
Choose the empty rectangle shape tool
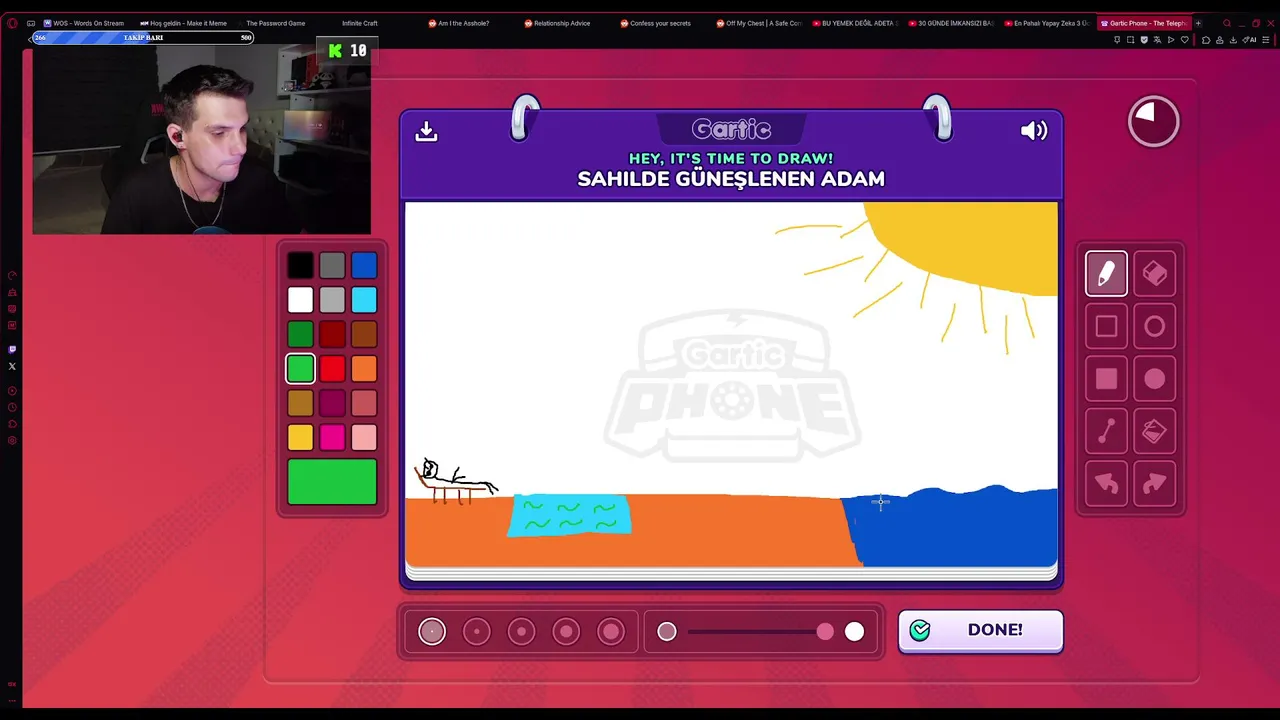point(1106,326)
